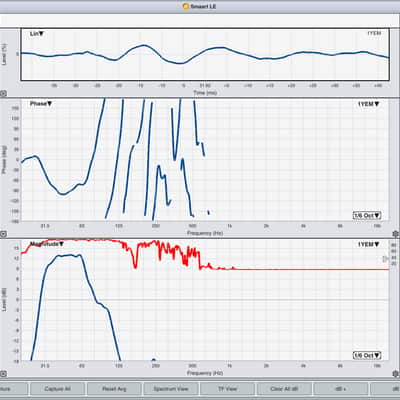Open the magnitude plot settings gear icon
Image resolution: width=400 pixels, height=400 pixels.
click(x=396, y=374)
